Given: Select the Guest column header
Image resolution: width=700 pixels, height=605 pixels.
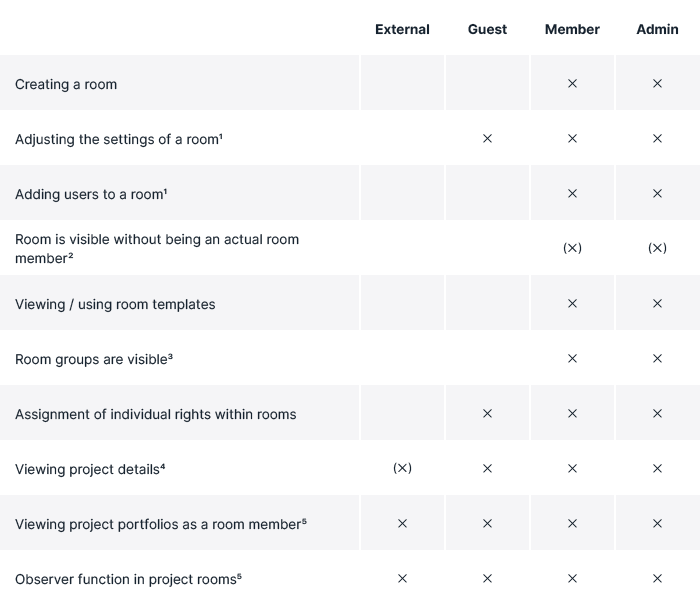Looking at the screenshot, I should point(487,29).
